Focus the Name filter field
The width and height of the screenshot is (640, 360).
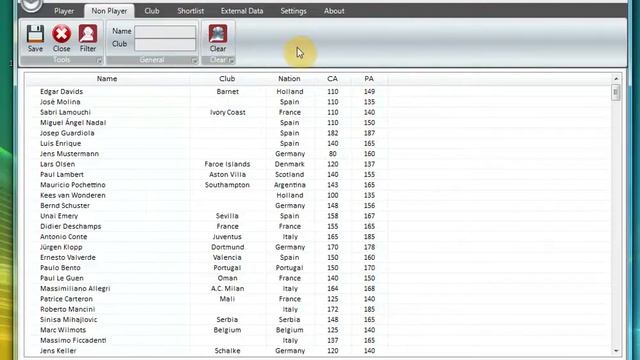click(x=165, y=31)
